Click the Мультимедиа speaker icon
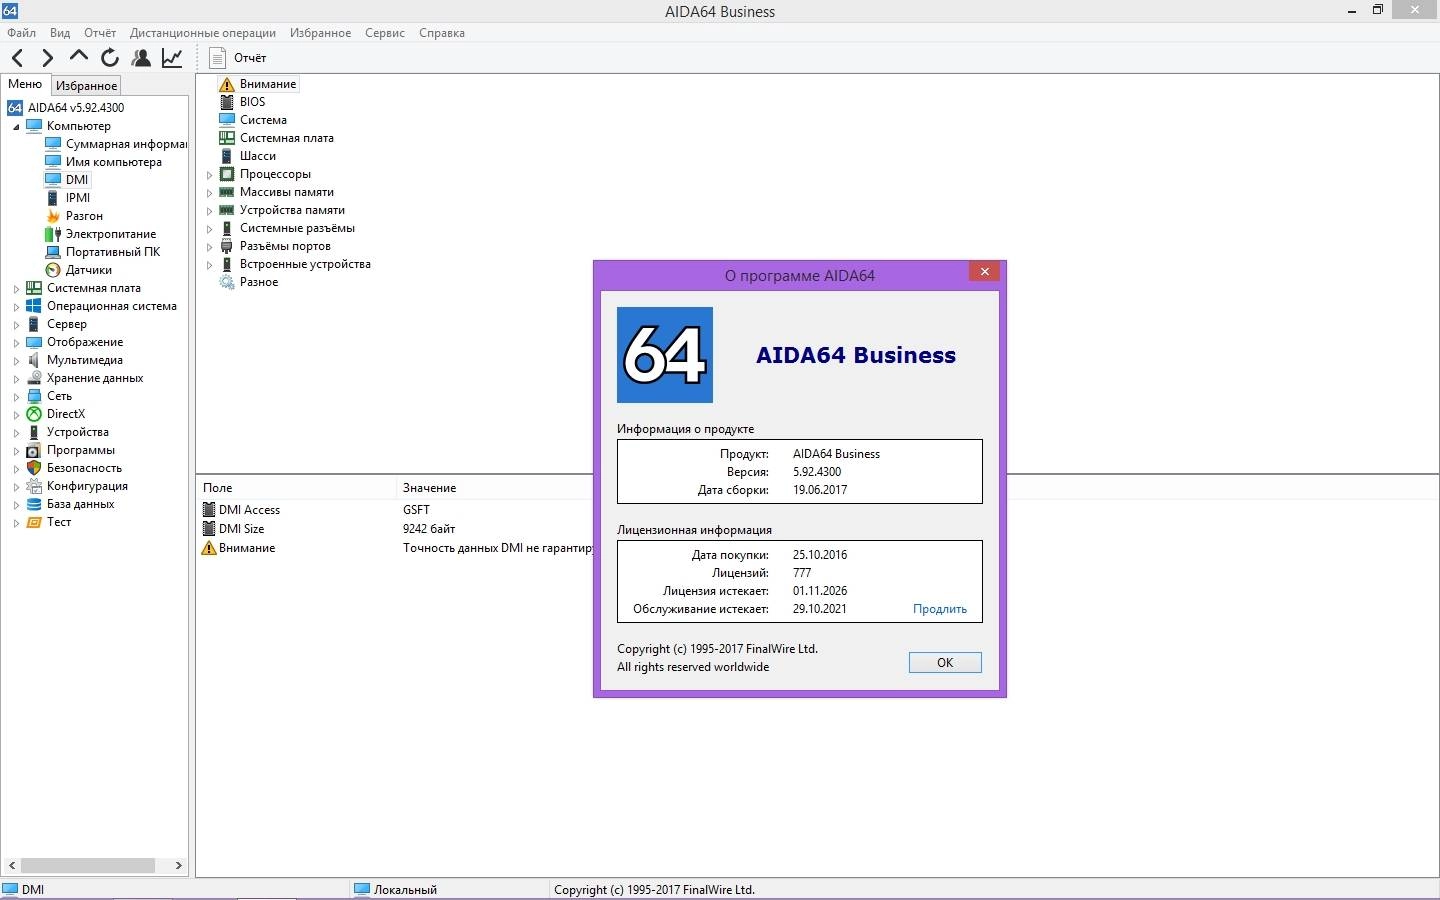 tap(34, 360)
